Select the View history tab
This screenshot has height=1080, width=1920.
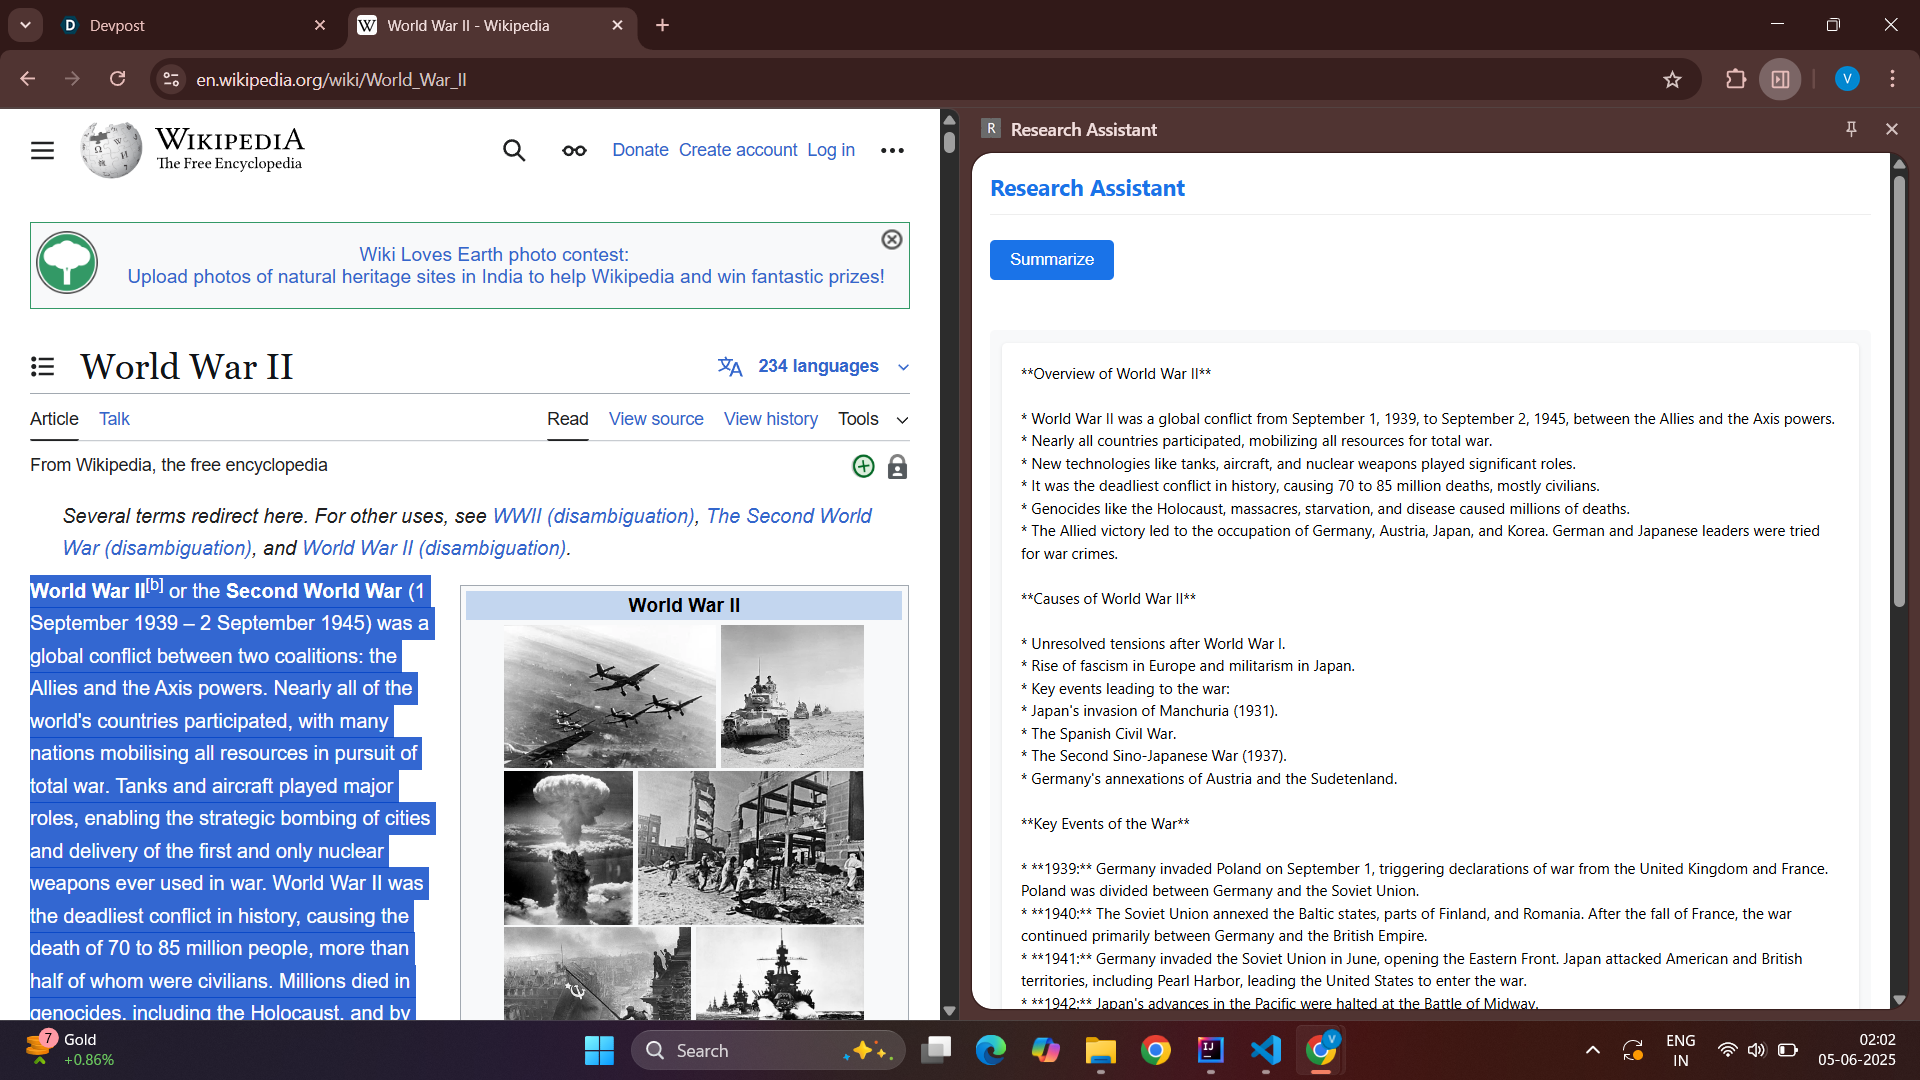[770, 419]
